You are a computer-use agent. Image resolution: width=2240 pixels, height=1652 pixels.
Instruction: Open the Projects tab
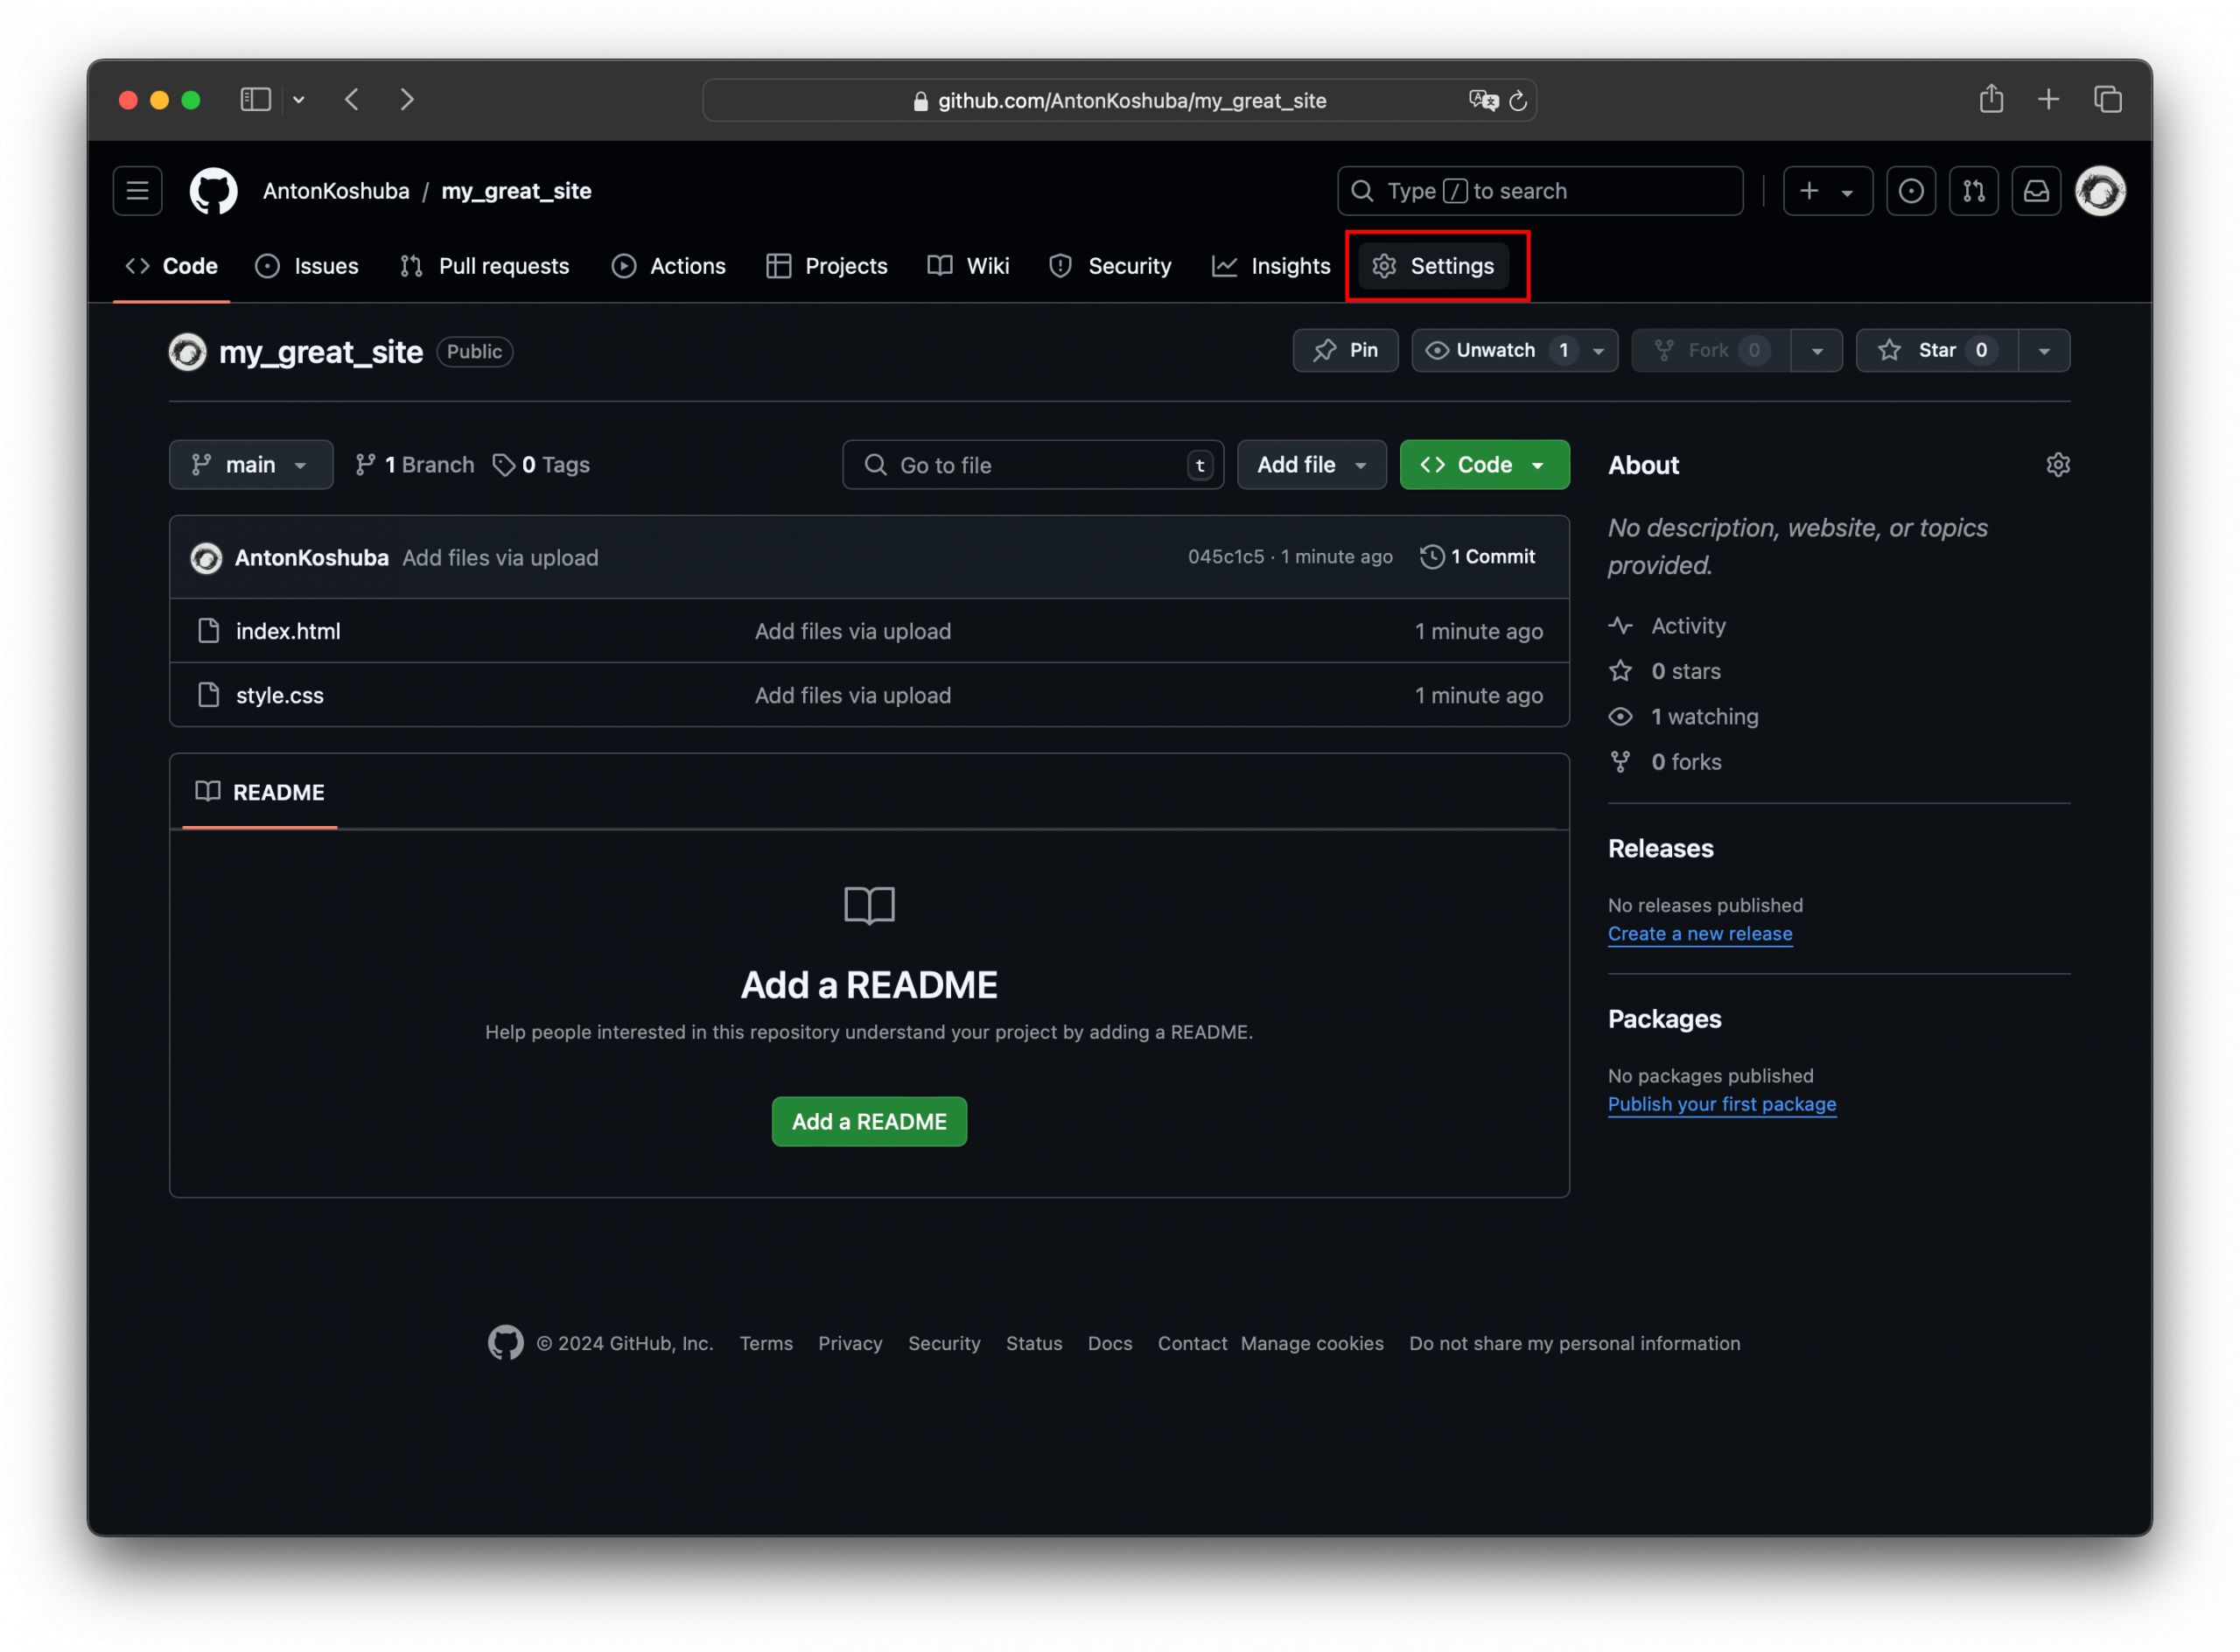827,266
